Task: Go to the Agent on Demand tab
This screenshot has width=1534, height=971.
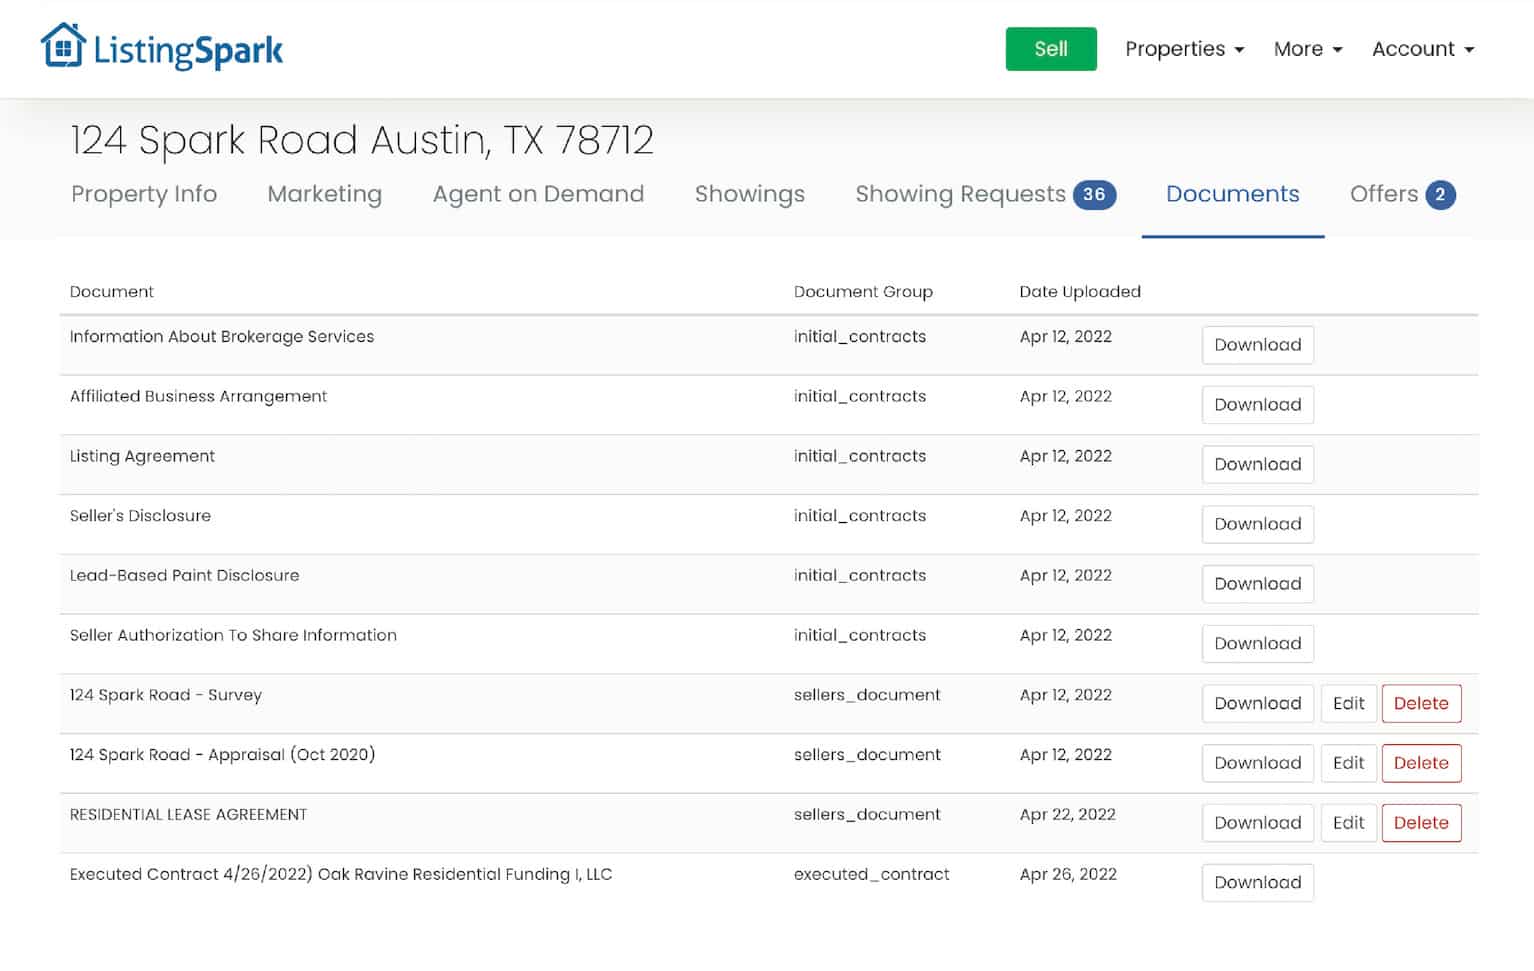Action: tap(538, 194)
